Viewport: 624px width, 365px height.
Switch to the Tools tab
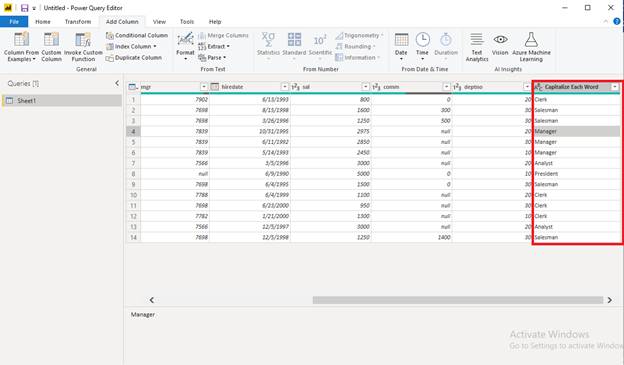[x=187, y=21]
